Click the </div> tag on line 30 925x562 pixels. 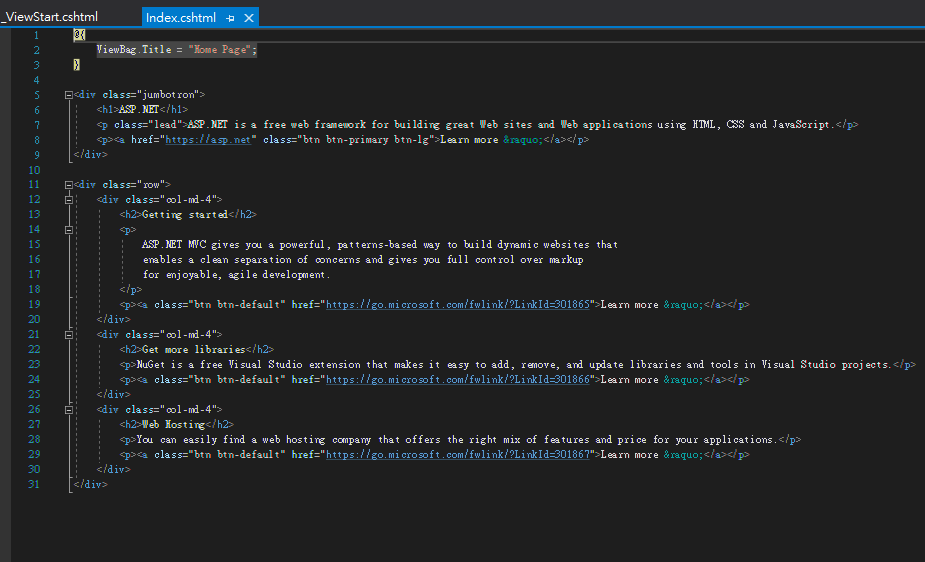(x=114, y=469)
